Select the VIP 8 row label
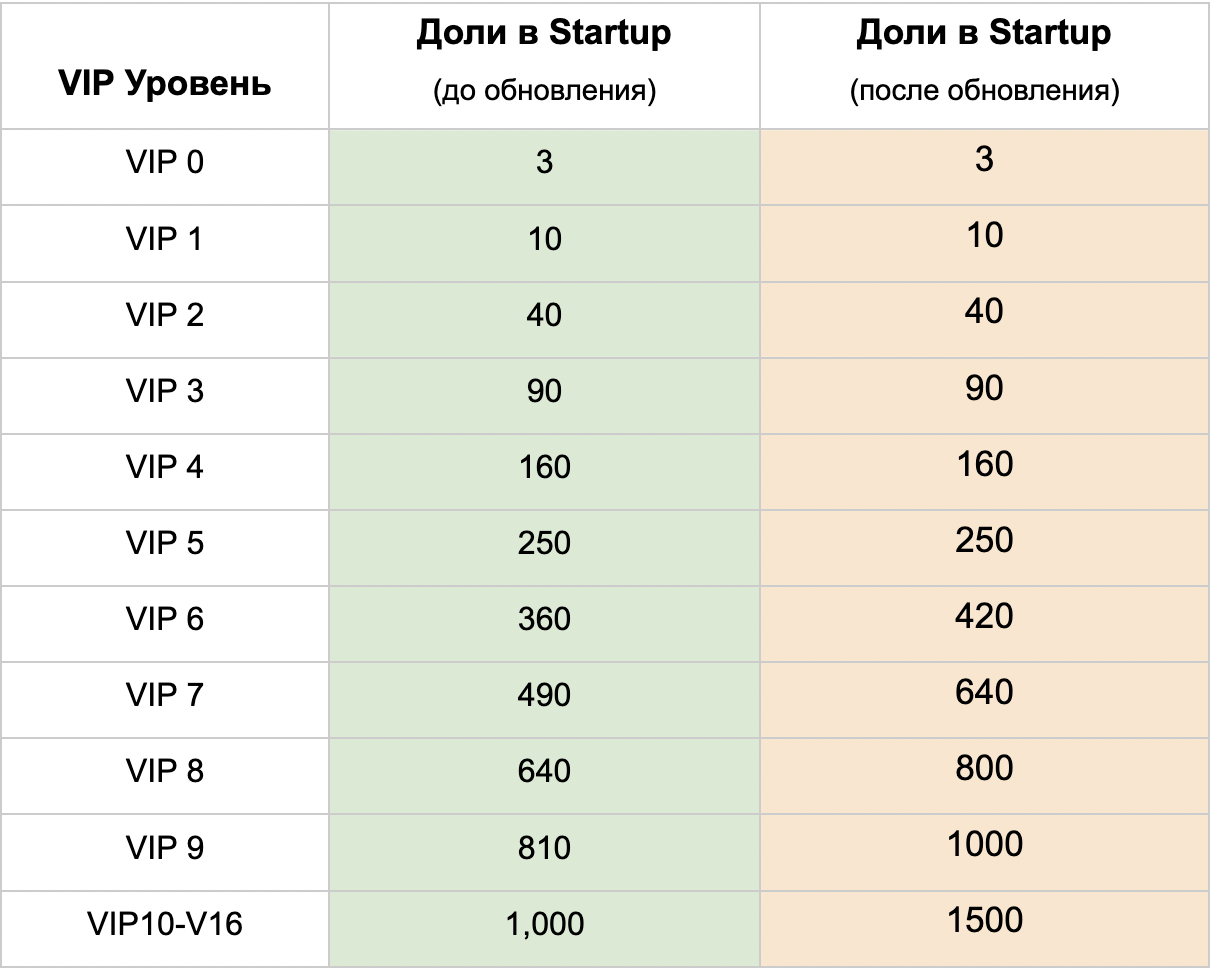The width and height of the screenshot is (1212, 972). pos(165,771)
